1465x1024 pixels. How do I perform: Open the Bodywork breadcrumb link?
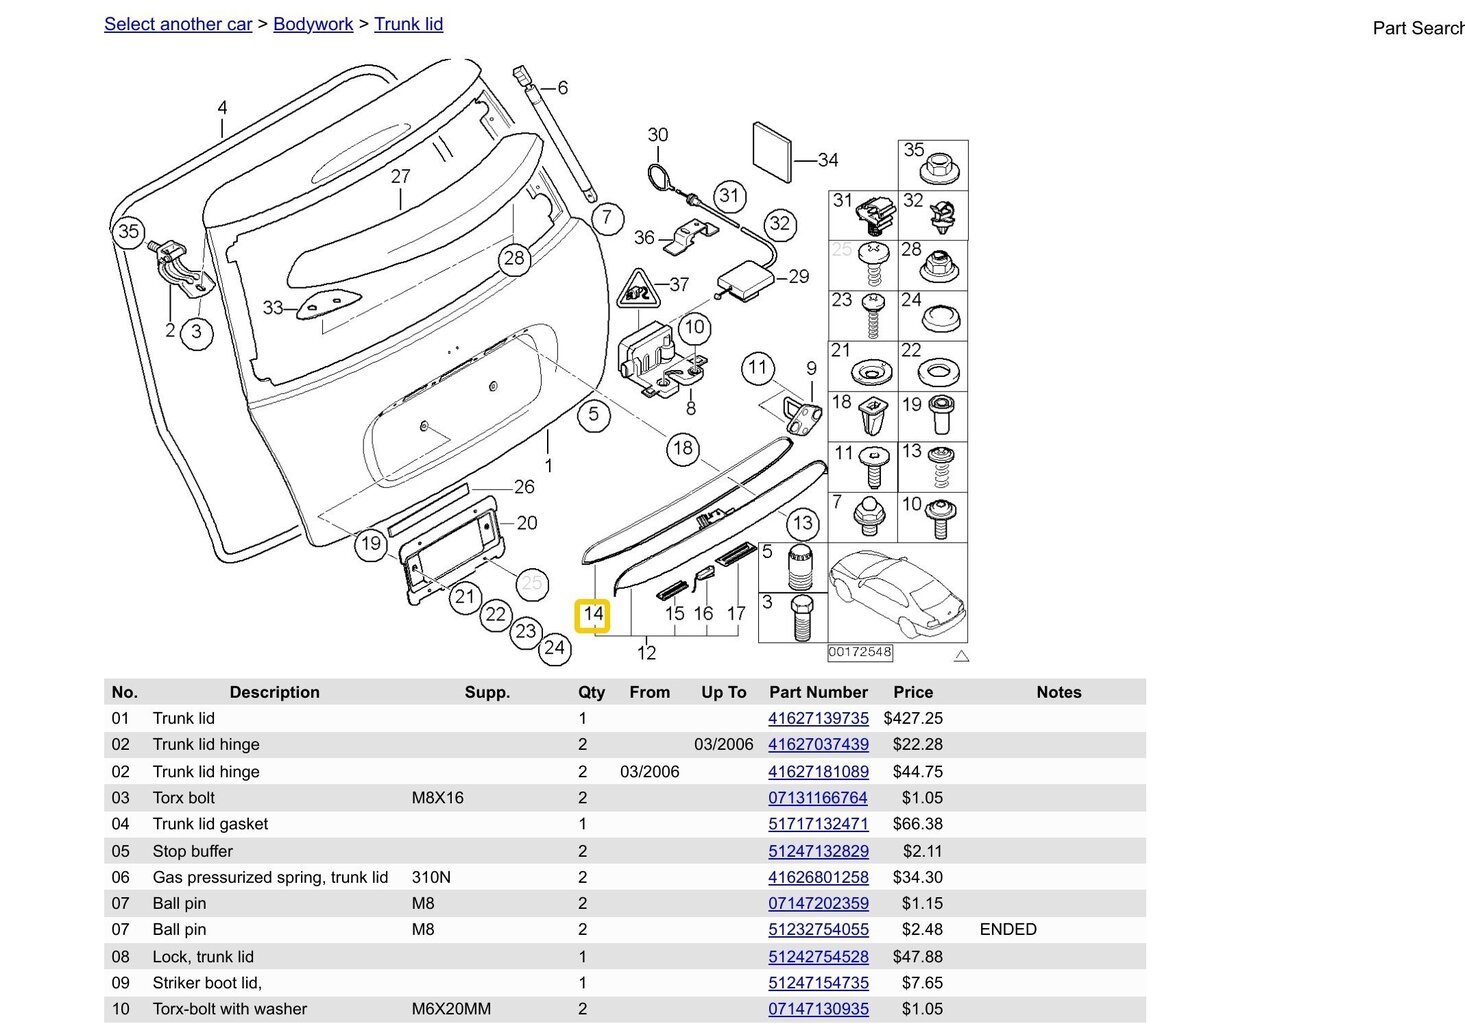pos(313,24)
